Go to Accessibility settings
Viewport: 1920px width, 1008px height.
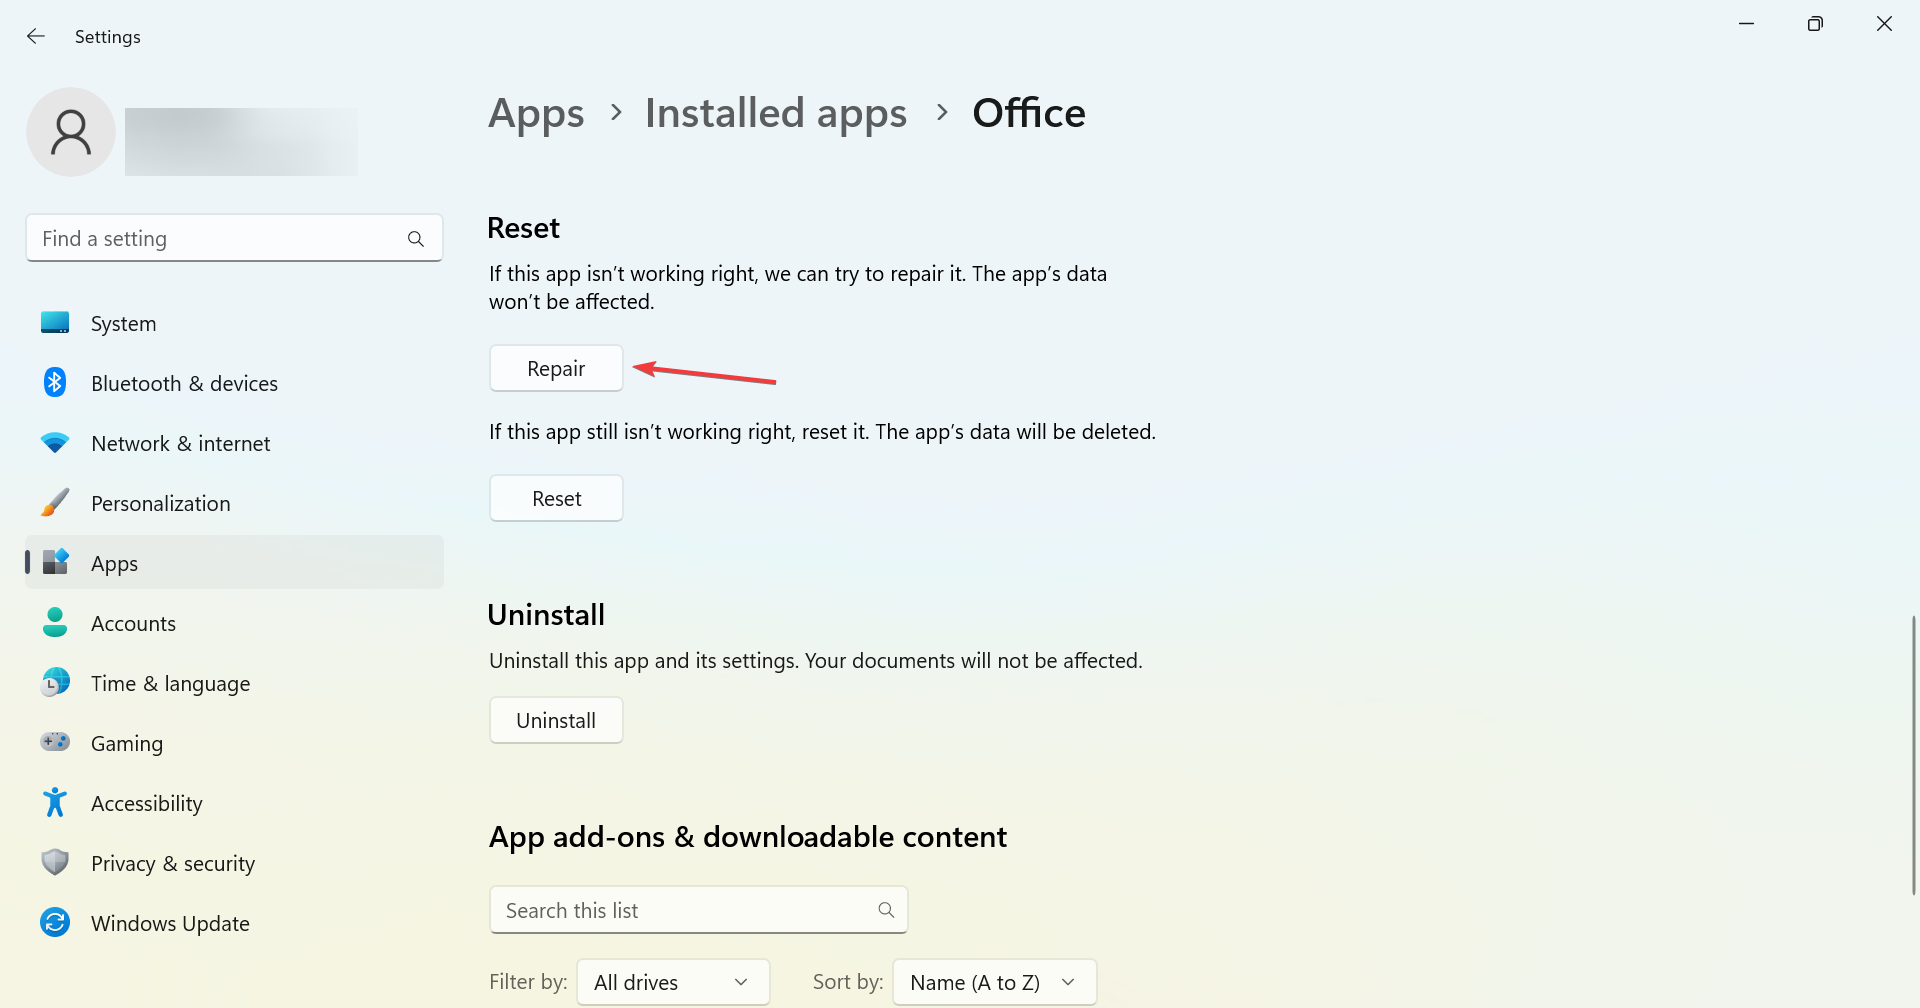click(x=234, y=803)
